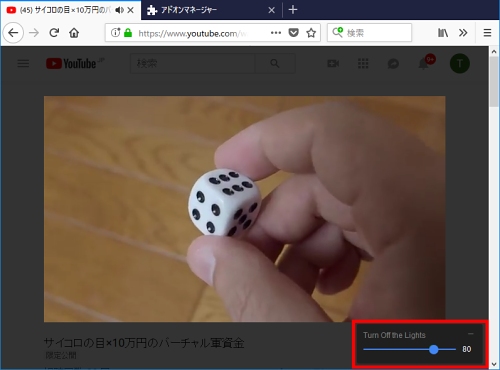Open a new browser tab
Viewport: 500px width, 370px height.
[x=293, y=10]
